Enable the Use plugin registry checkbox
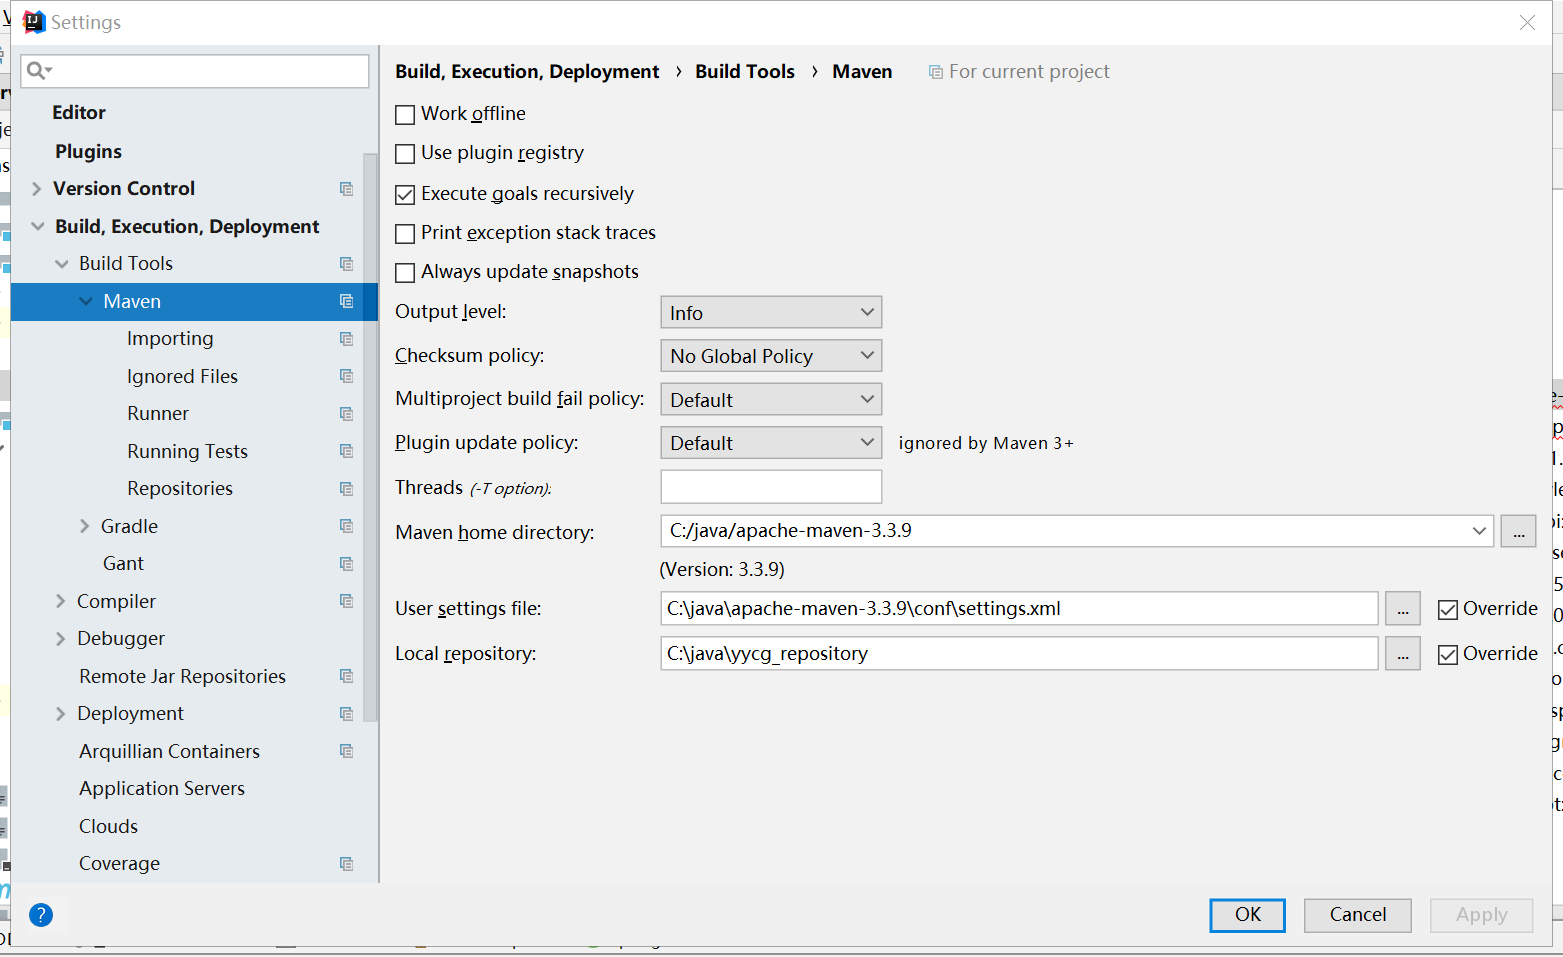The width and height of the screenshot is (1563, 957). coord(405,154)
